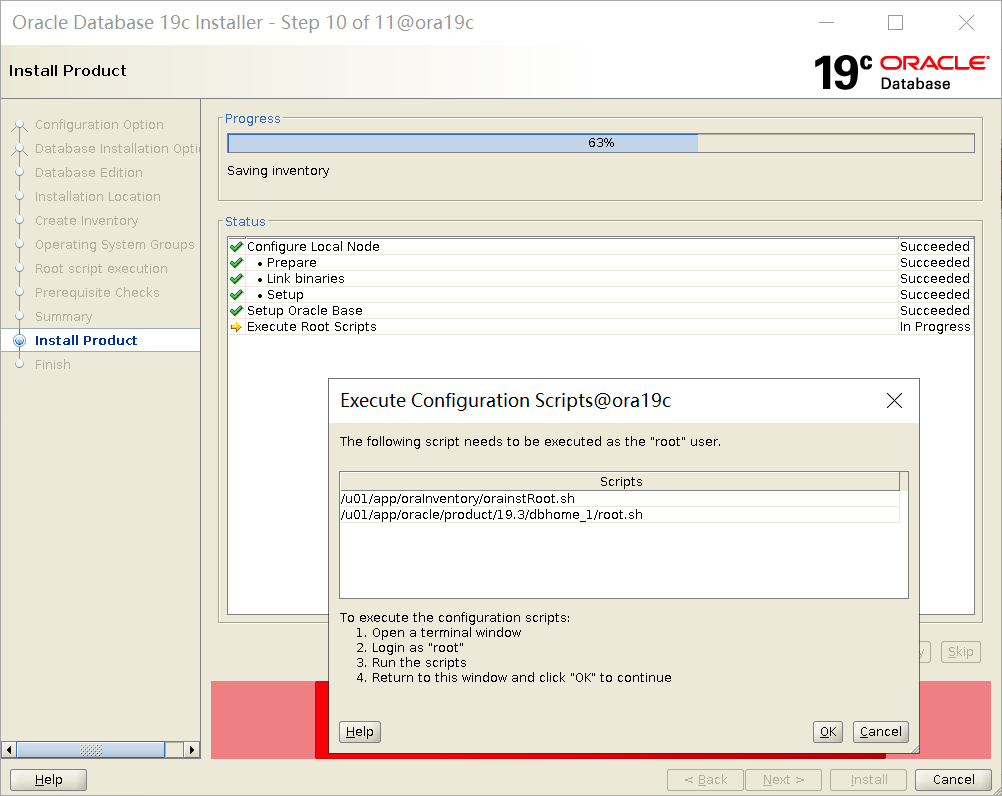Click the disabled Next button
This screenshot has width=1002, height=796.
tap(783, 779)
